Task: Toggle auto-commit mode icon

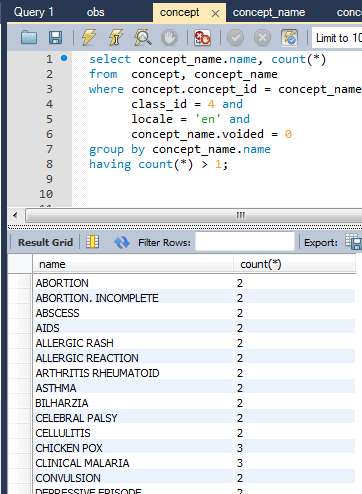Action: (289, 37)
